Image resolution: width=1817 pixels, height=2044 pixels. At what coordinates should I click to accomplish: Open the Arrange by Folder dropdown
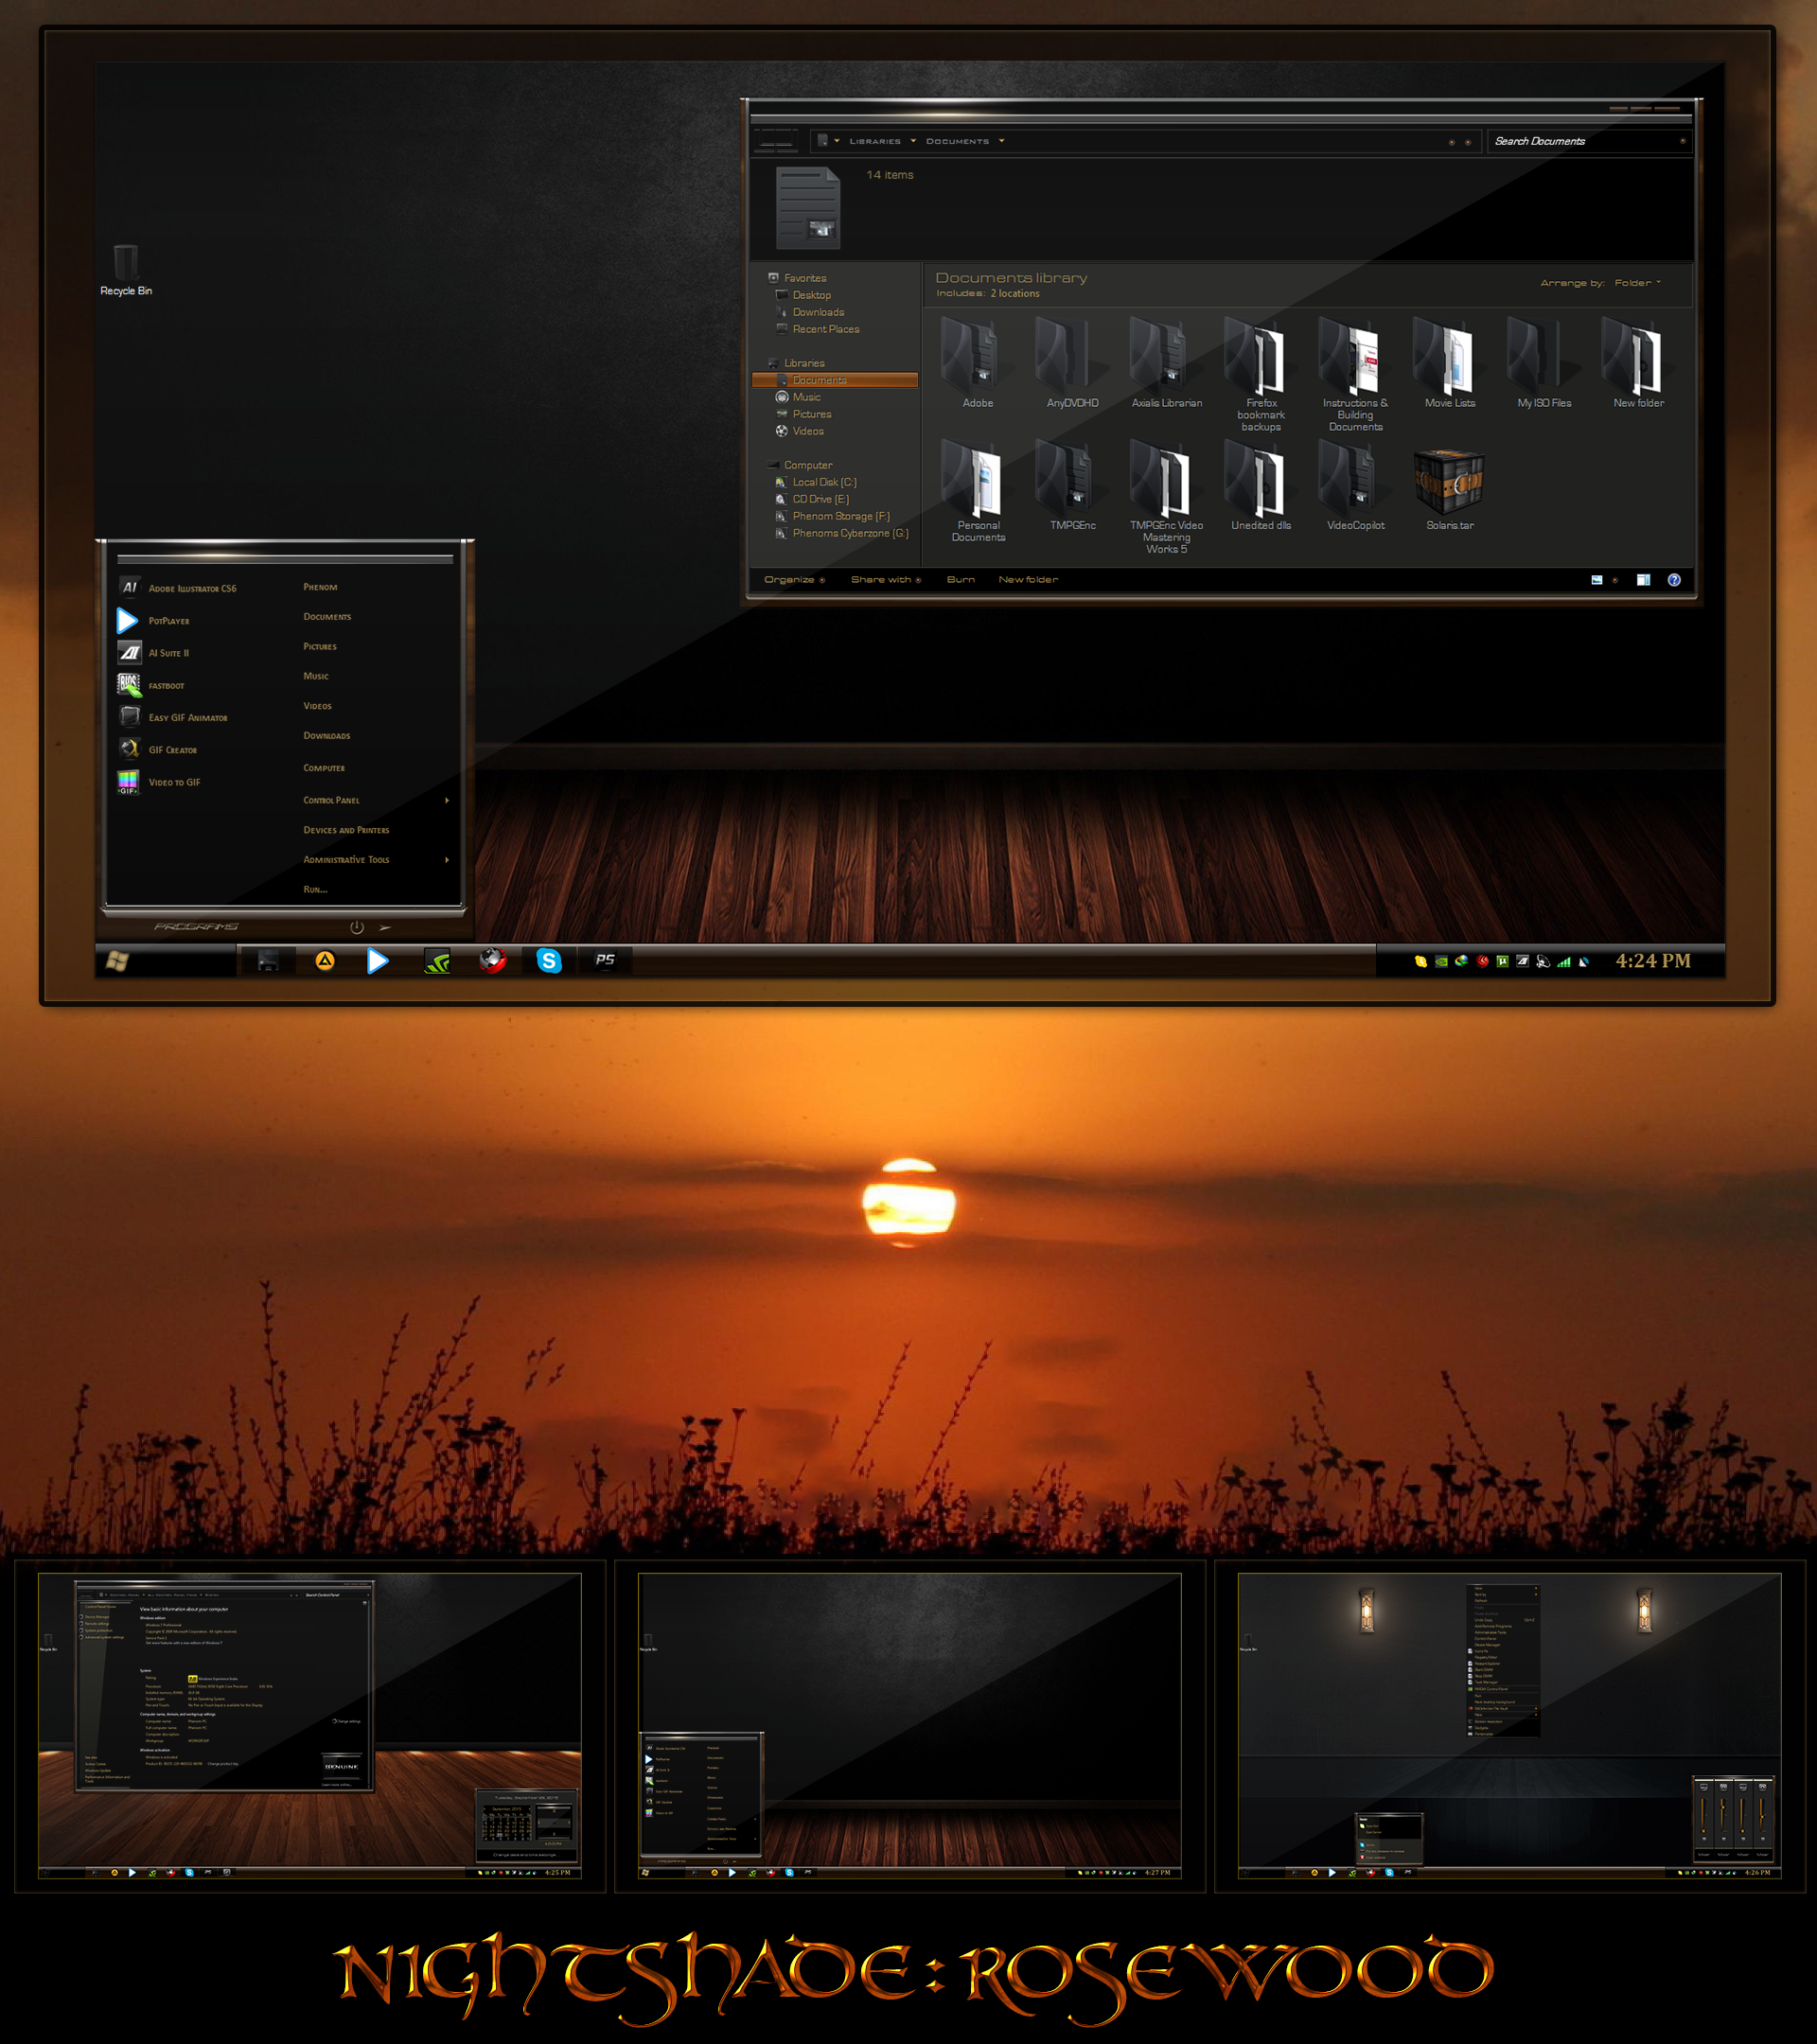point(1637,283)
